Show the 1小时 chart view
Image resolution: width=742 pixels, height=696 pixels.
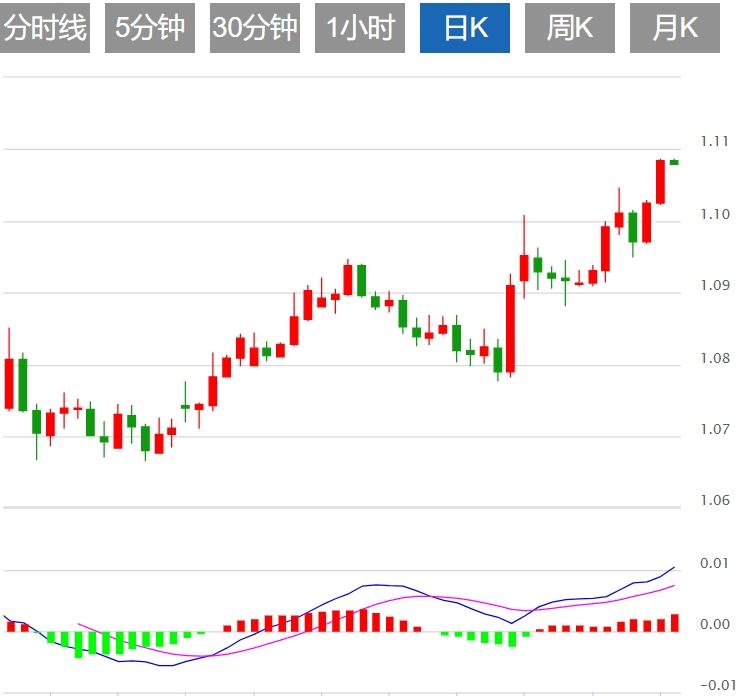360,28
